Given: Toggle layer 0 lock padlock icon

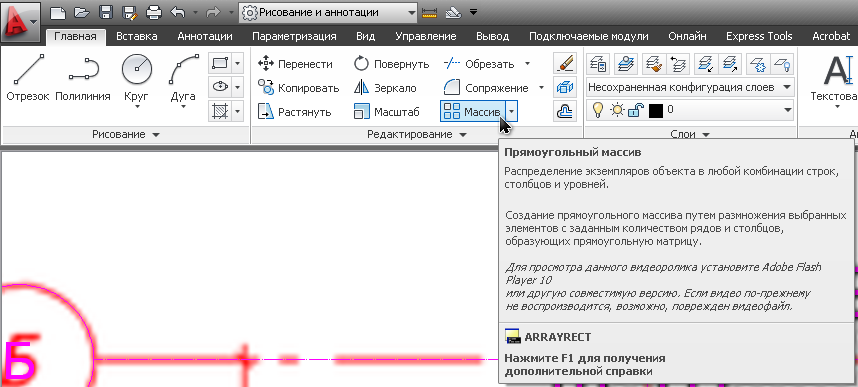Looking at the screenshot, I should (x=635, y=111).
